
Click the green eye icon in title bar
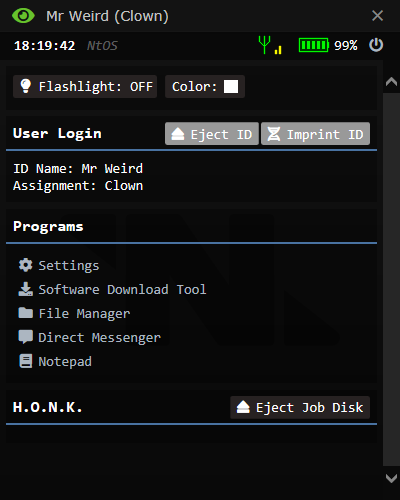pyautogui.click(x=23, y=16)
